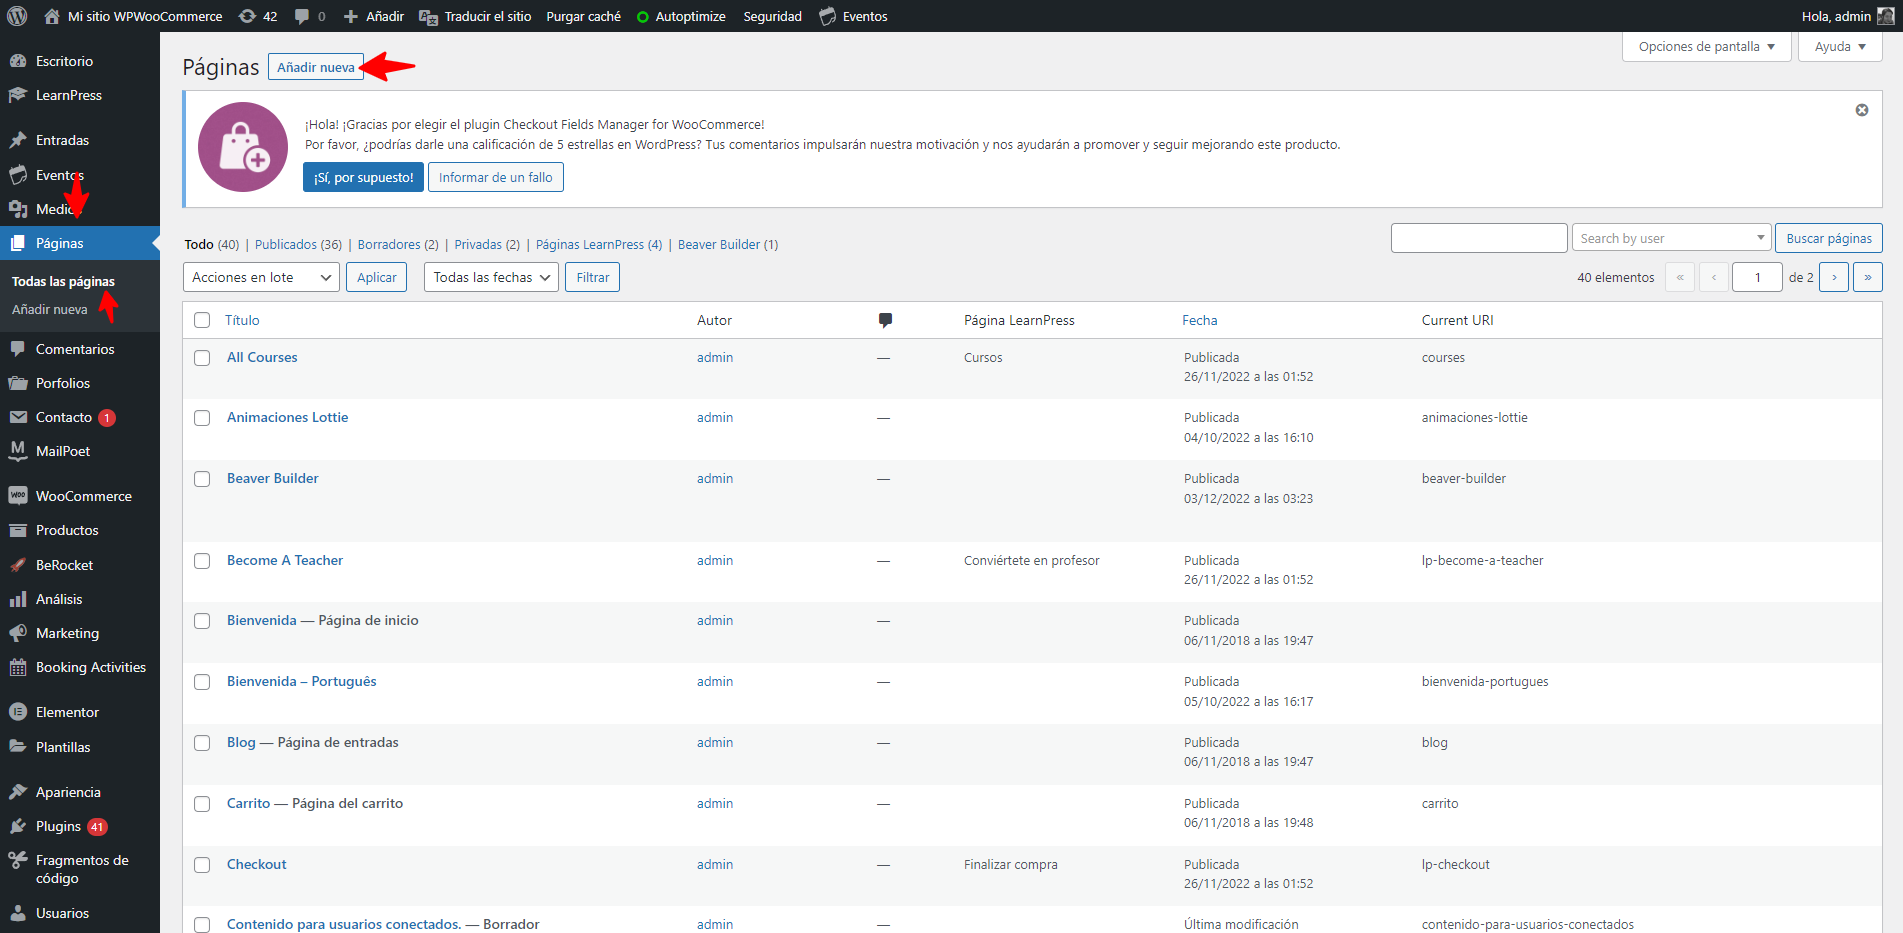
Task: Filter by Privadas (2)
Action: coord(487,244)
